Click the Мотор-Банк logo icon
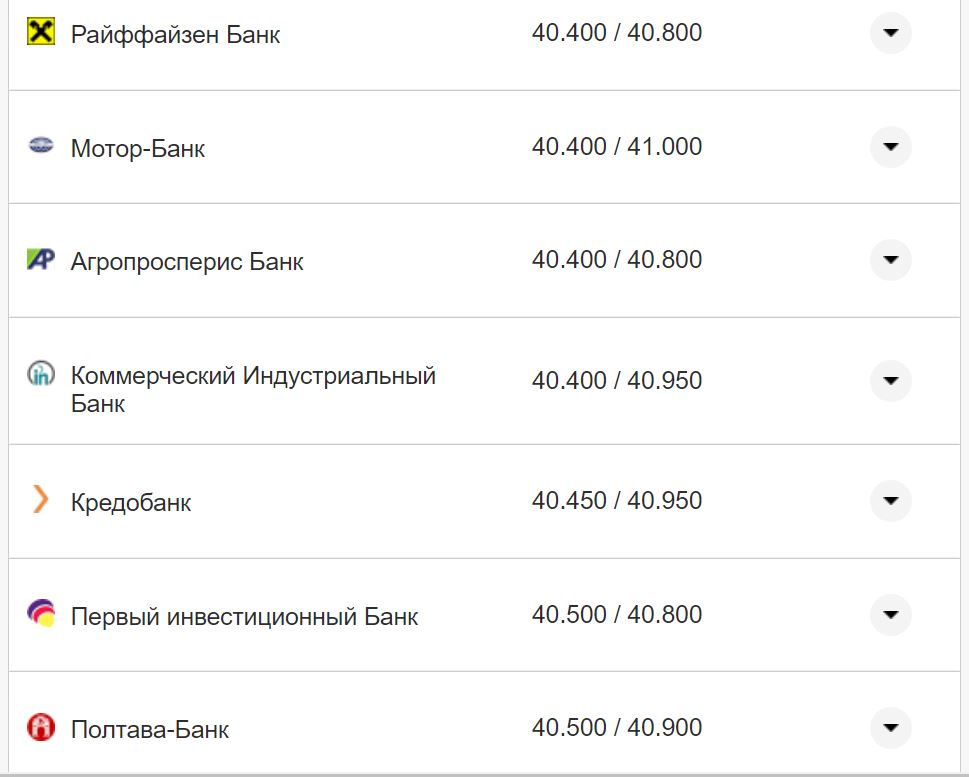This screenshot has width=969, height=777. [x=39, y=147]
